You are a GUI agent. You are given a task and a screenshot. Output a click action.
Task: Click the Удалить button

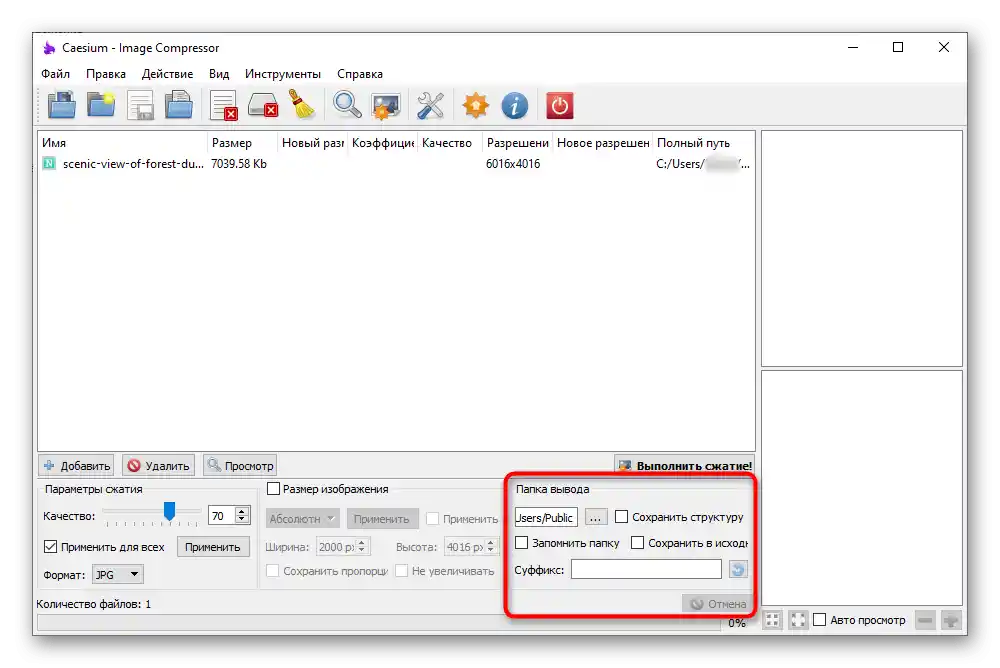tap(158, 466)
